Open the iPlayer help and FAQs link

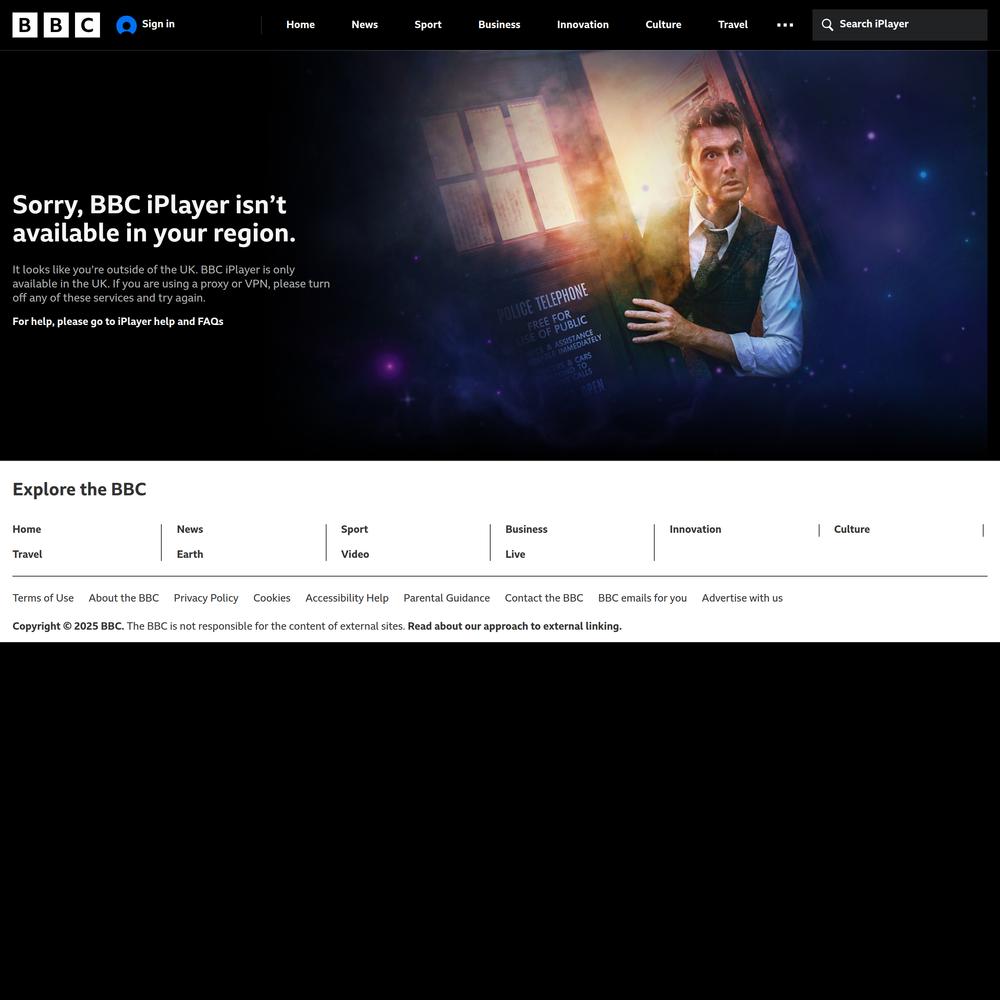[118, 322]
